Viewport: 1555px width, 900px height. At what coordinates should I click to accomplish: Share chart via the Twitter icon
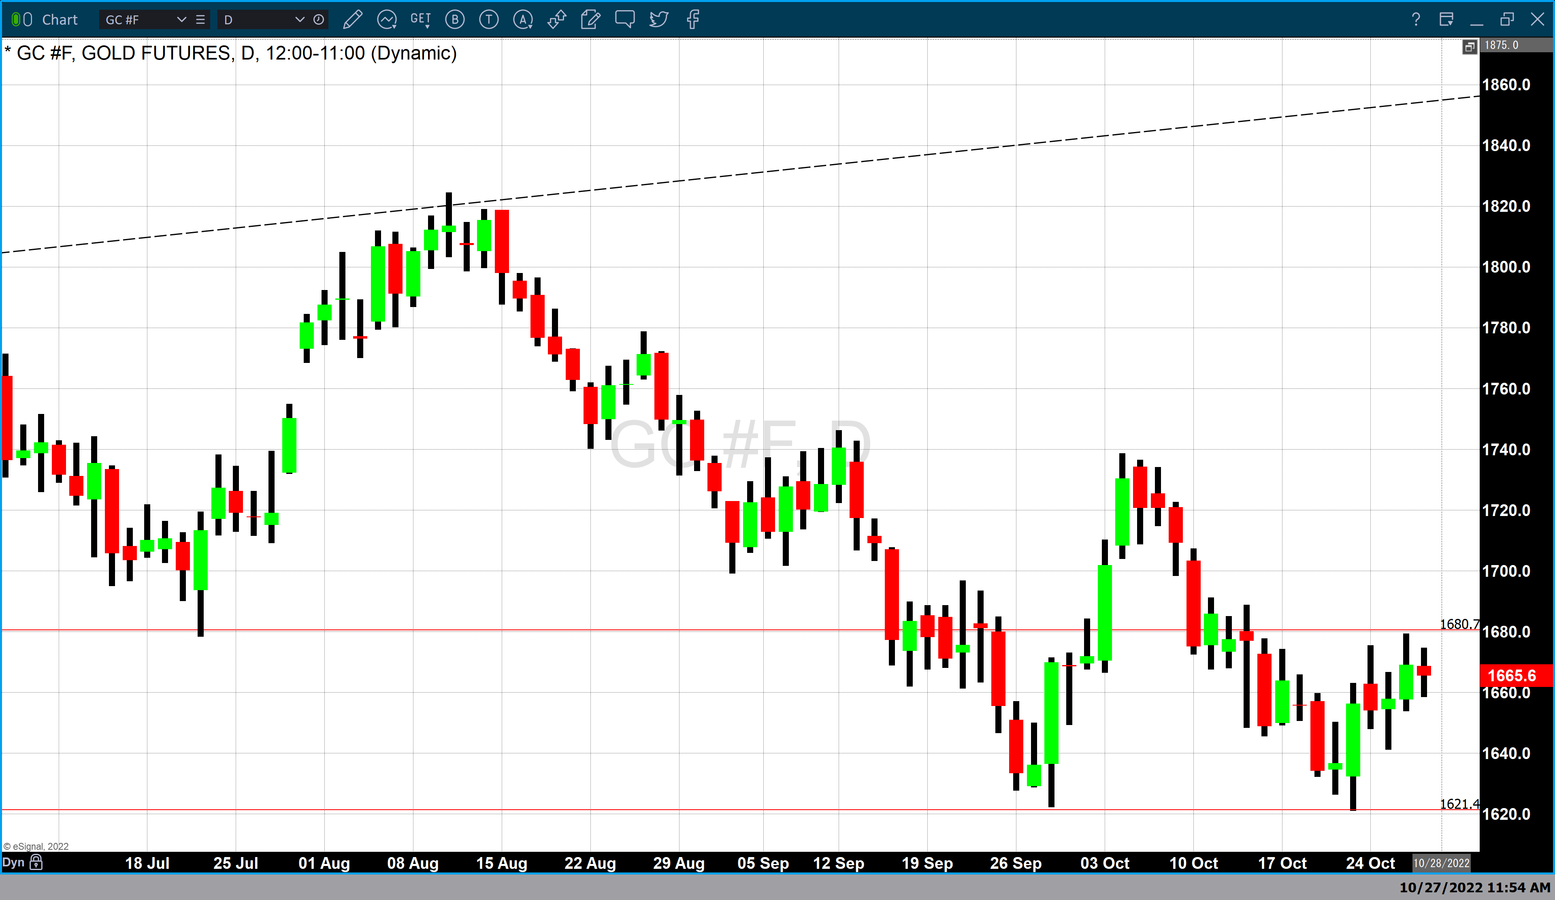[659, 19]
